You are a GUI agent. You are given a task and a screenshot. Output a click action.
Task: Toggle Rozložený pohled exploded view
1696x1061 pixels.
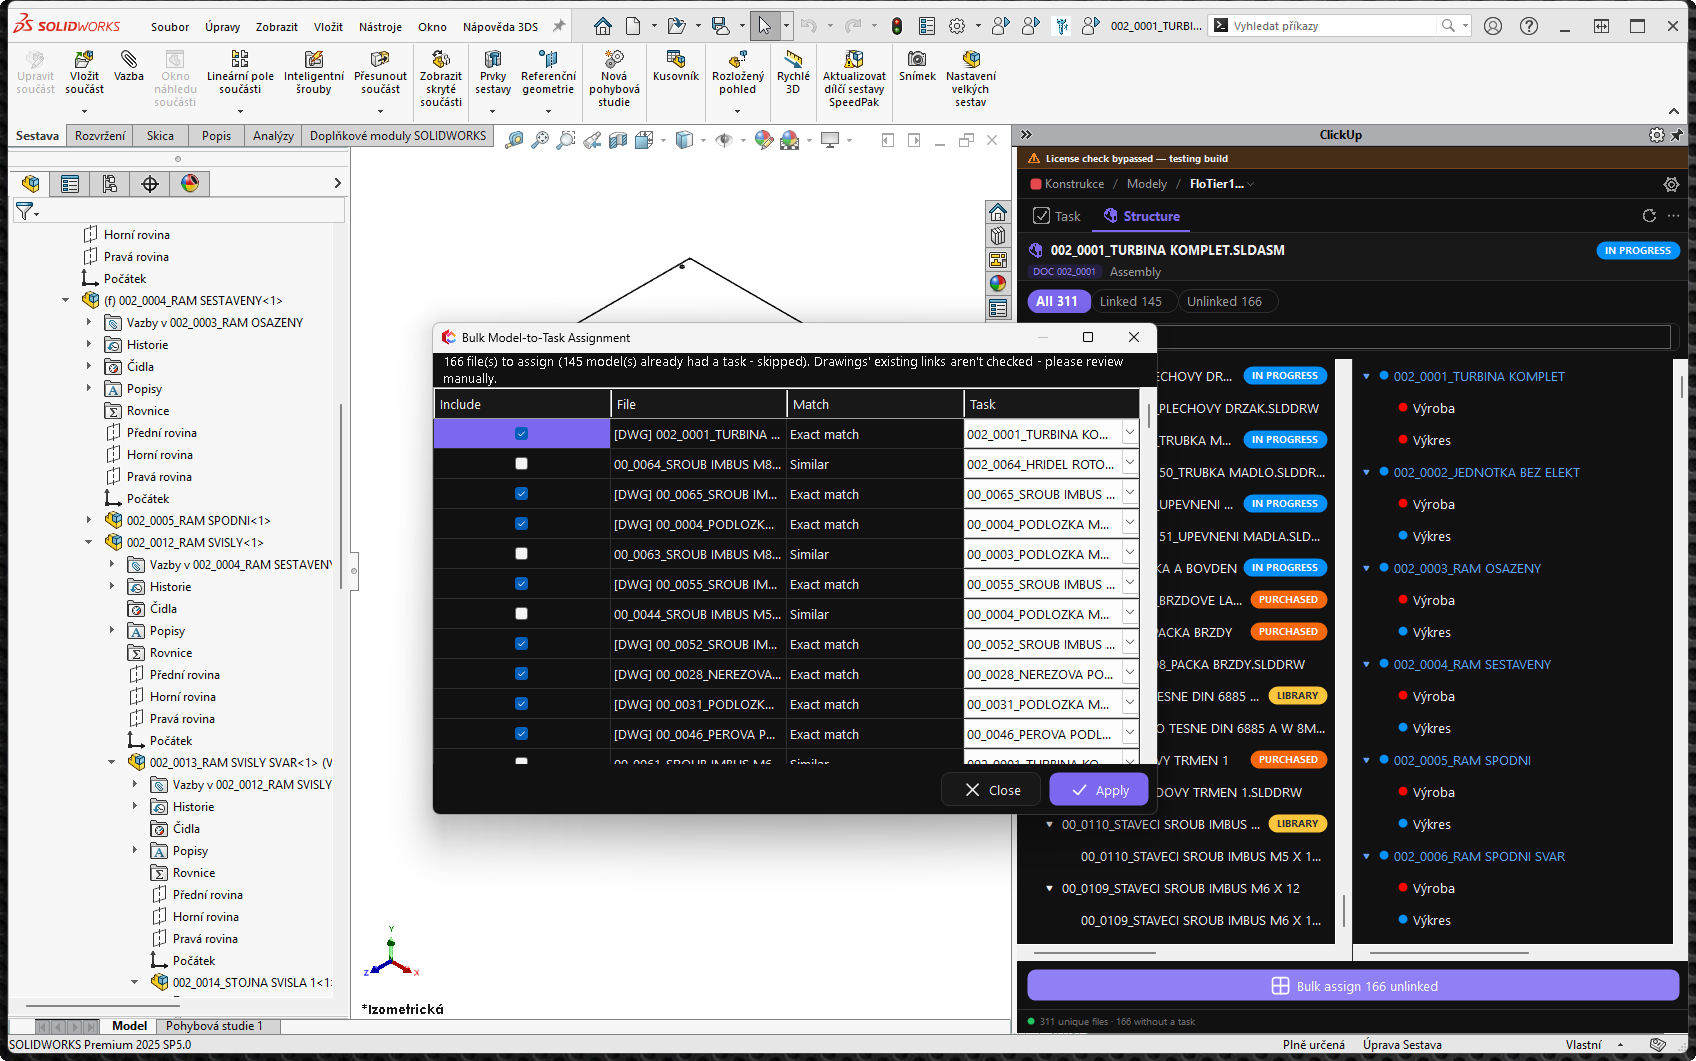pyautogui.click(x=738, y=73)
